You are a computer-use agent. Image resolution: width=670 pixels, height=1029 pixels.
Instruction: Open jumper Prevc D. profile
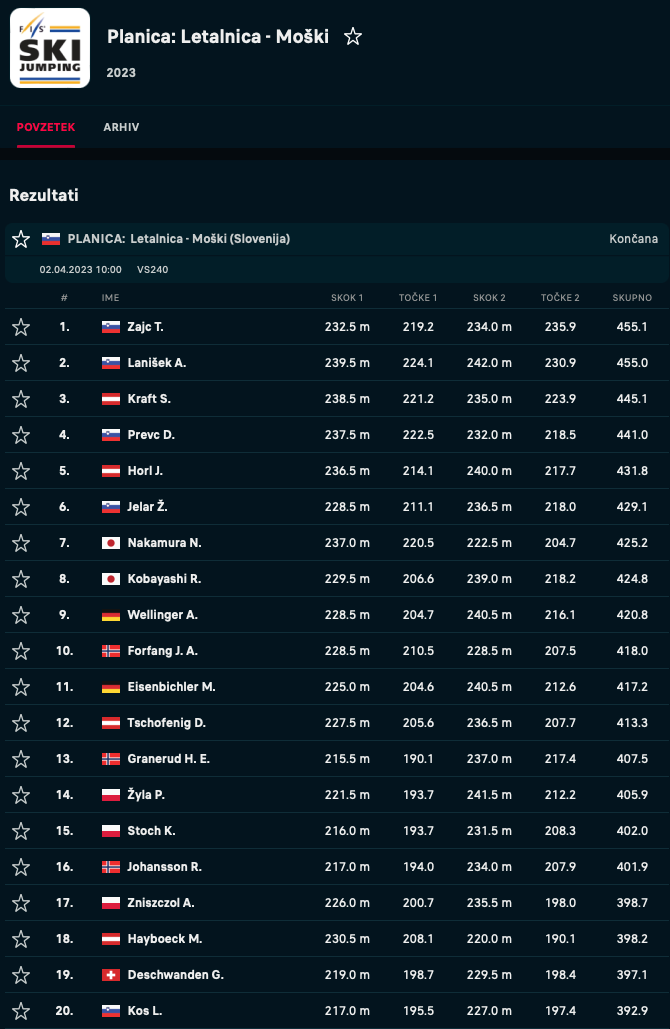[151, 435]
